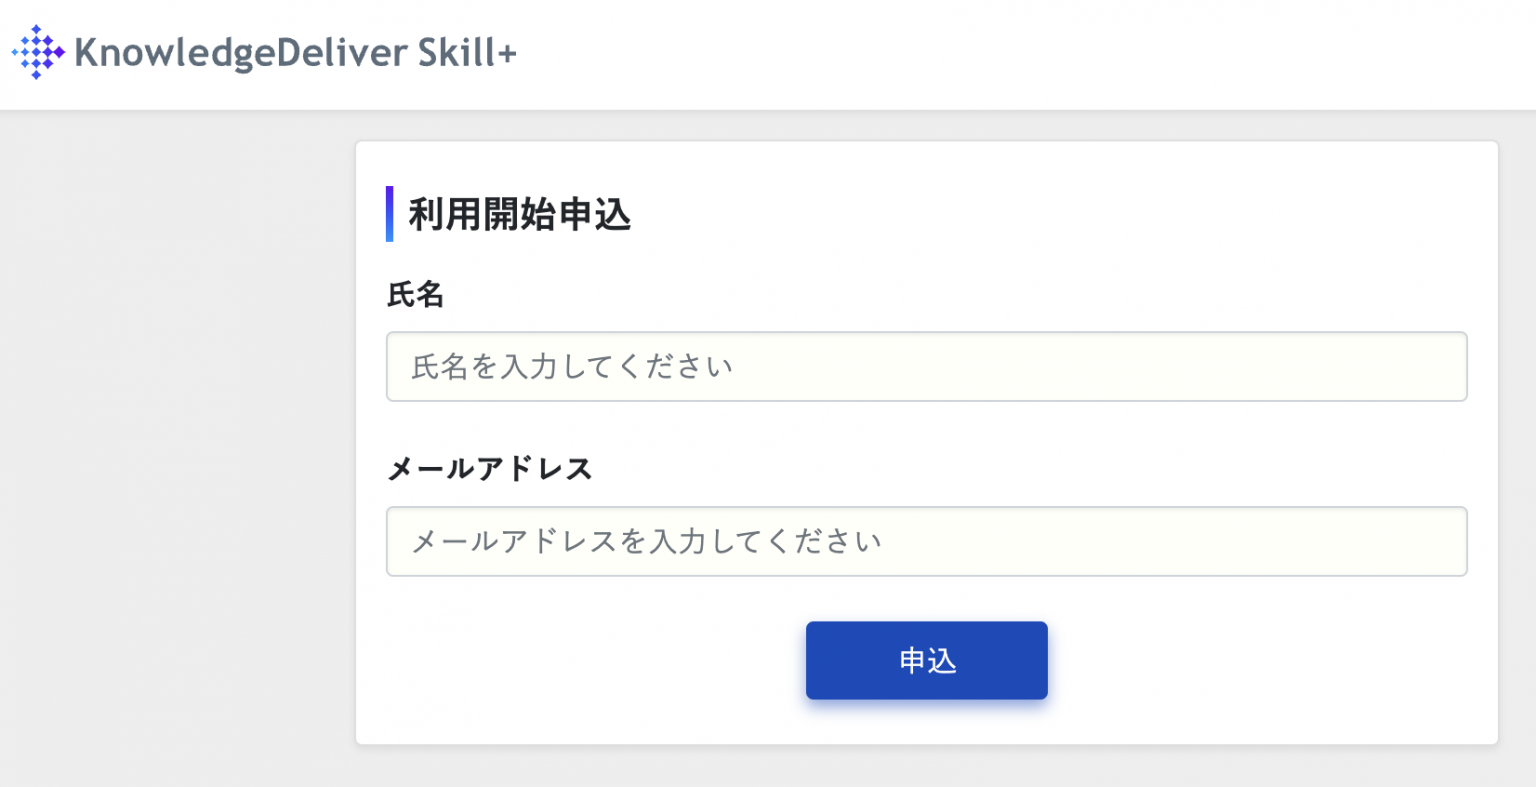
Task: Click the KnowledgeDeliver diamond logo icon
Action: coord(36,52)
